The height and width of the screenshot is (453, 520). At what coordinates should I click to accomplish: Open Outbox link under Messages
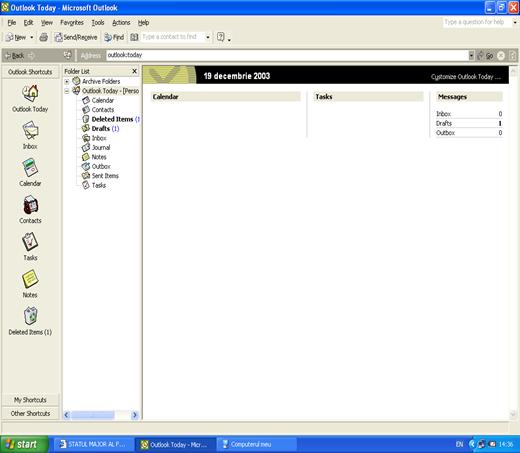coord(445,133)
